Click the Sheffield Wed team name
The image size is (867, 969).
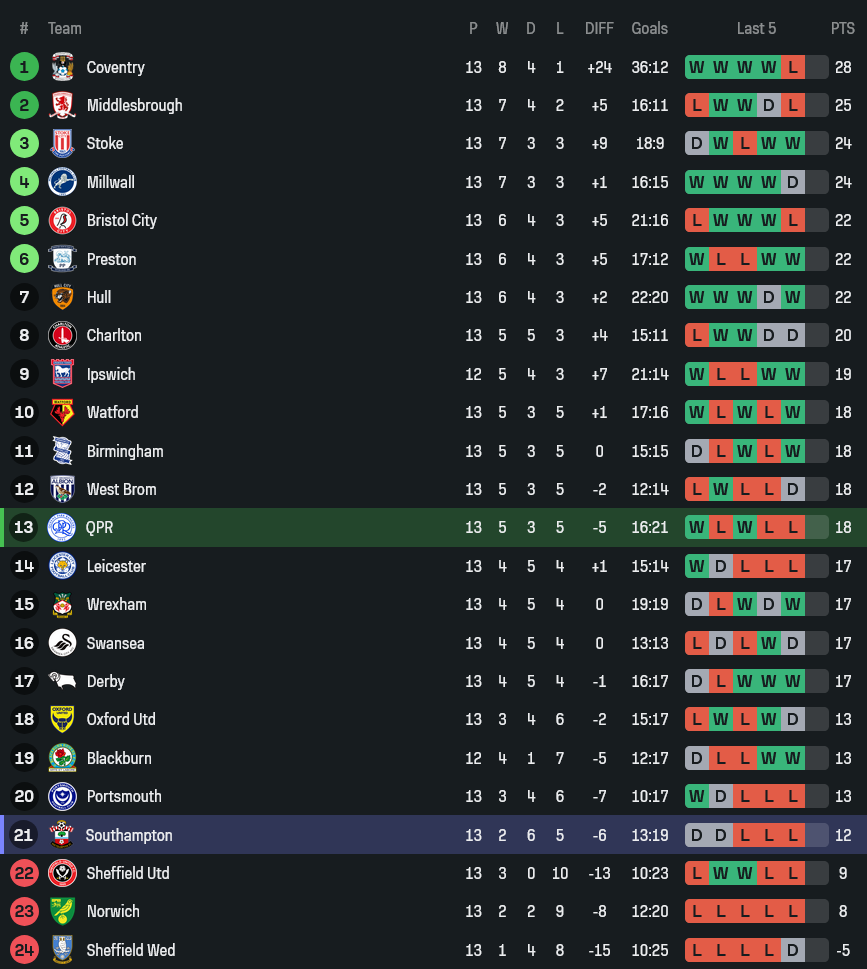click(130, 950)
